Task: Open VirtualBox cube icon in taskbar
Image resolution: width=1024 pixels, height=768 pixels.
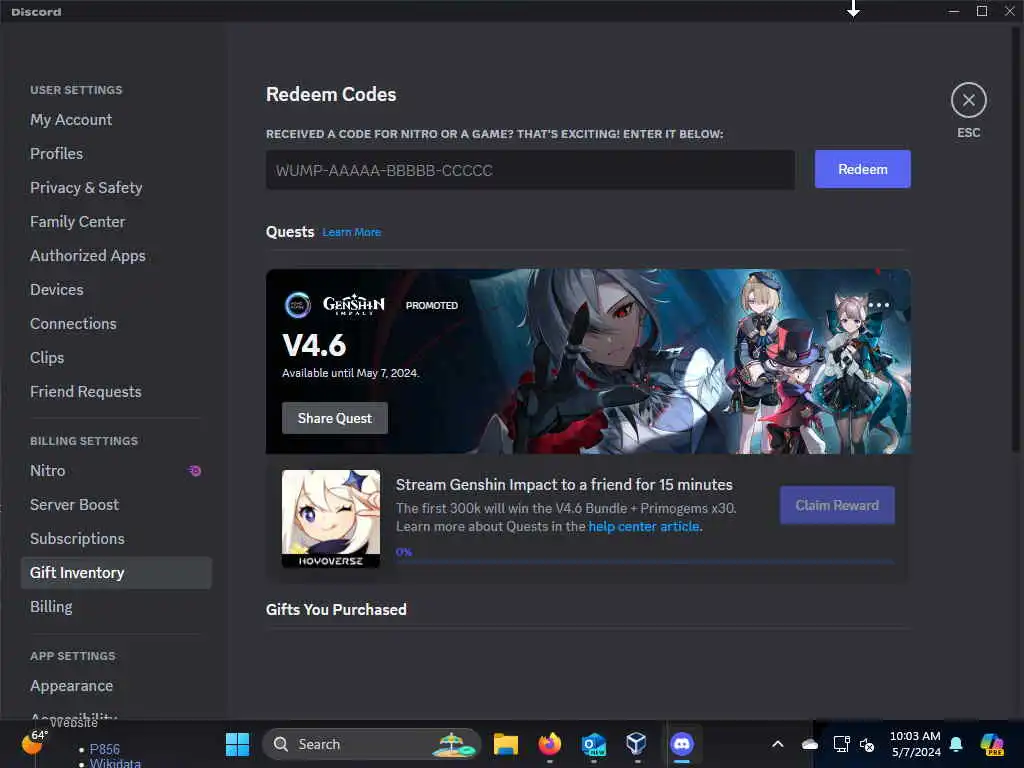Action: click(636, 744)
